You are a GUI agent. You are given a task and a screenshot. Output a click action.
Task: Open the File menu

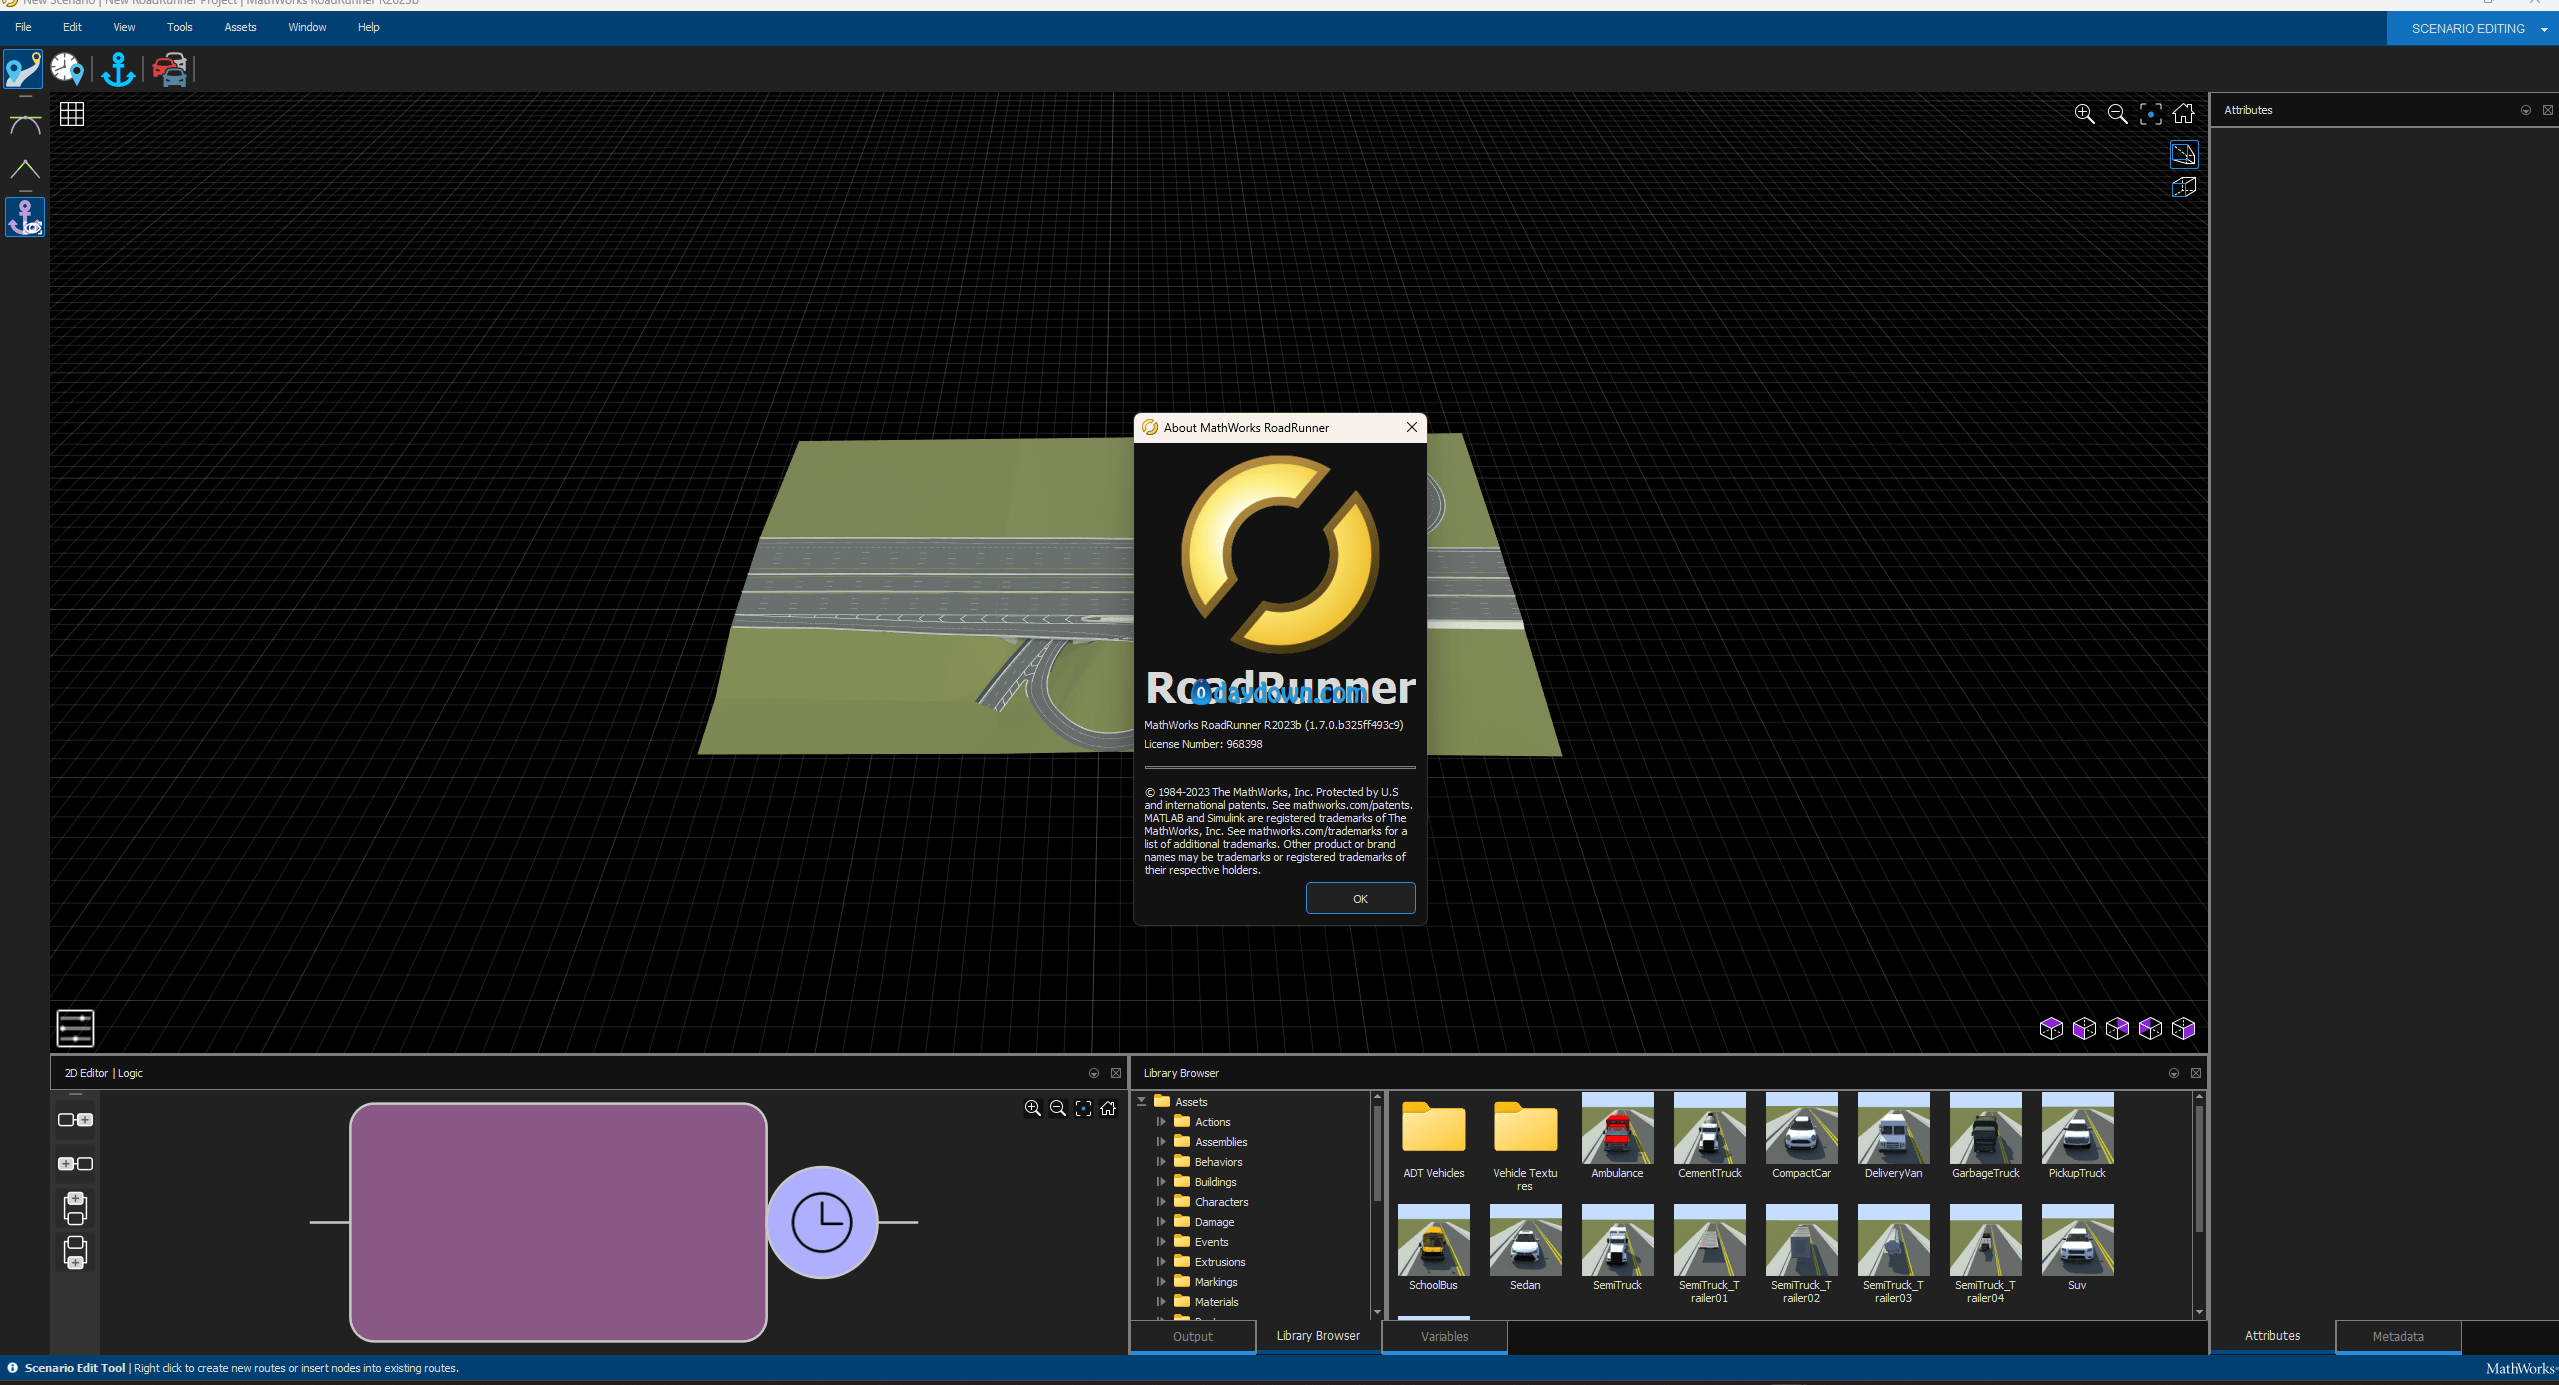23,27
